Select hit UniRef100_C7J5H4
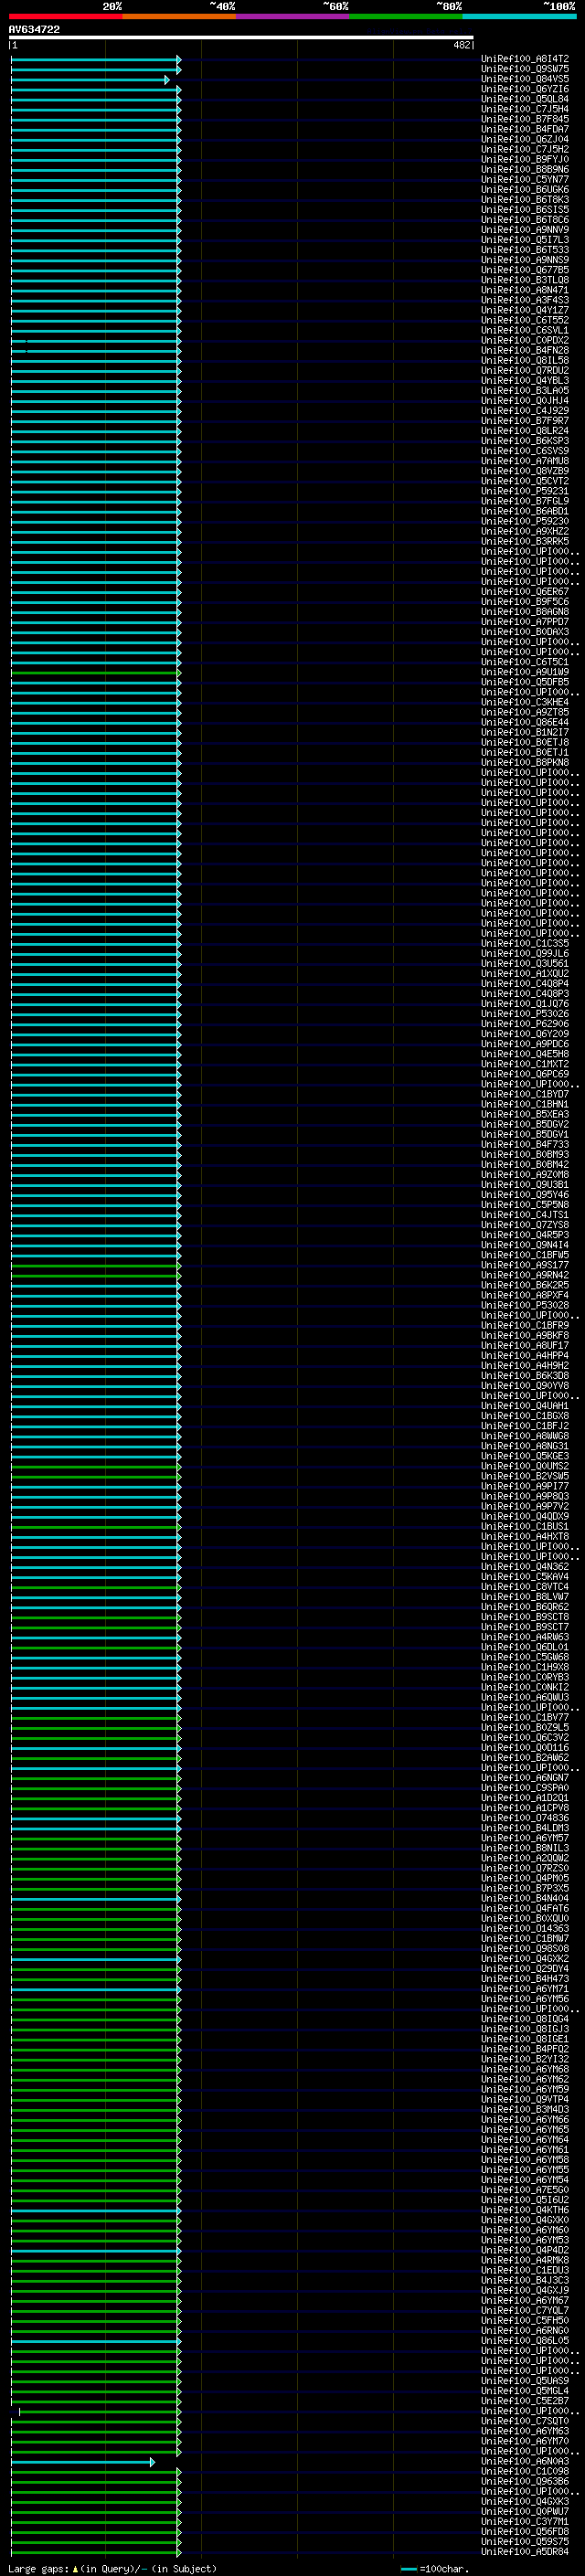585x2576 pixels. [x=525, y=109]
